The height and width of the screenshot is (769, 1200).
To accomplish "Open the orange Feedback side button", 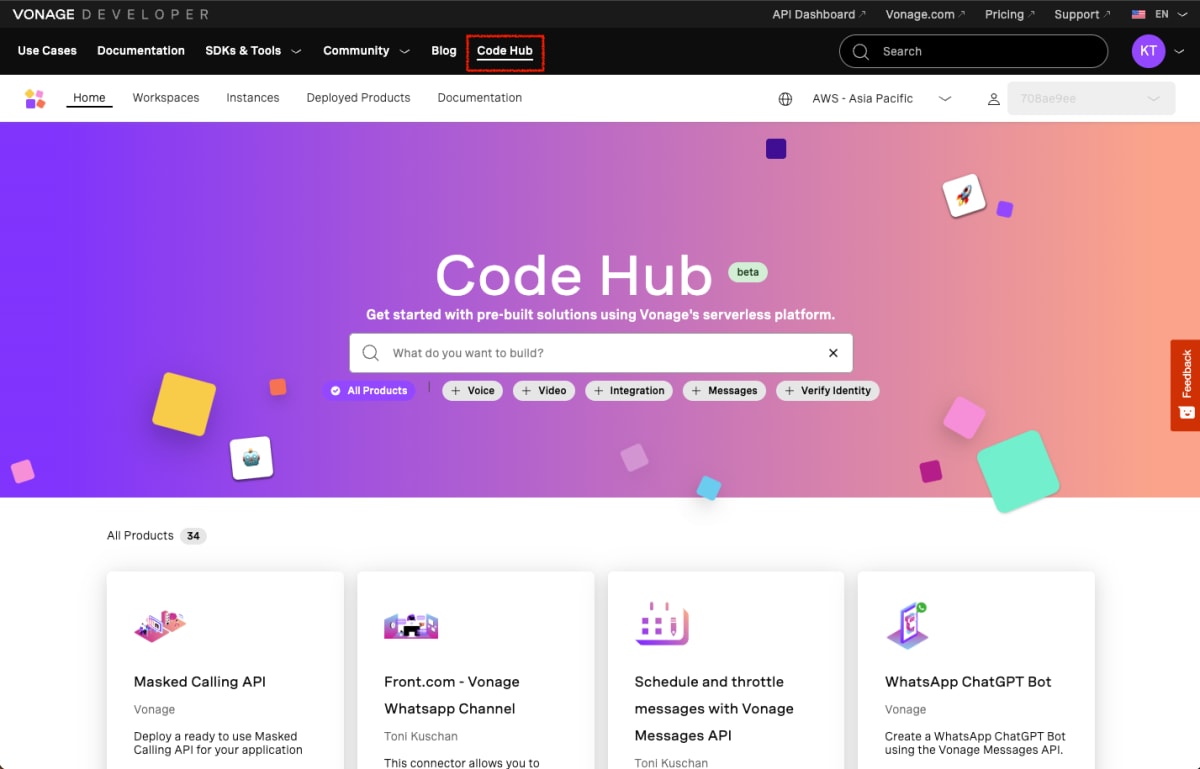I will [1186, 385].
